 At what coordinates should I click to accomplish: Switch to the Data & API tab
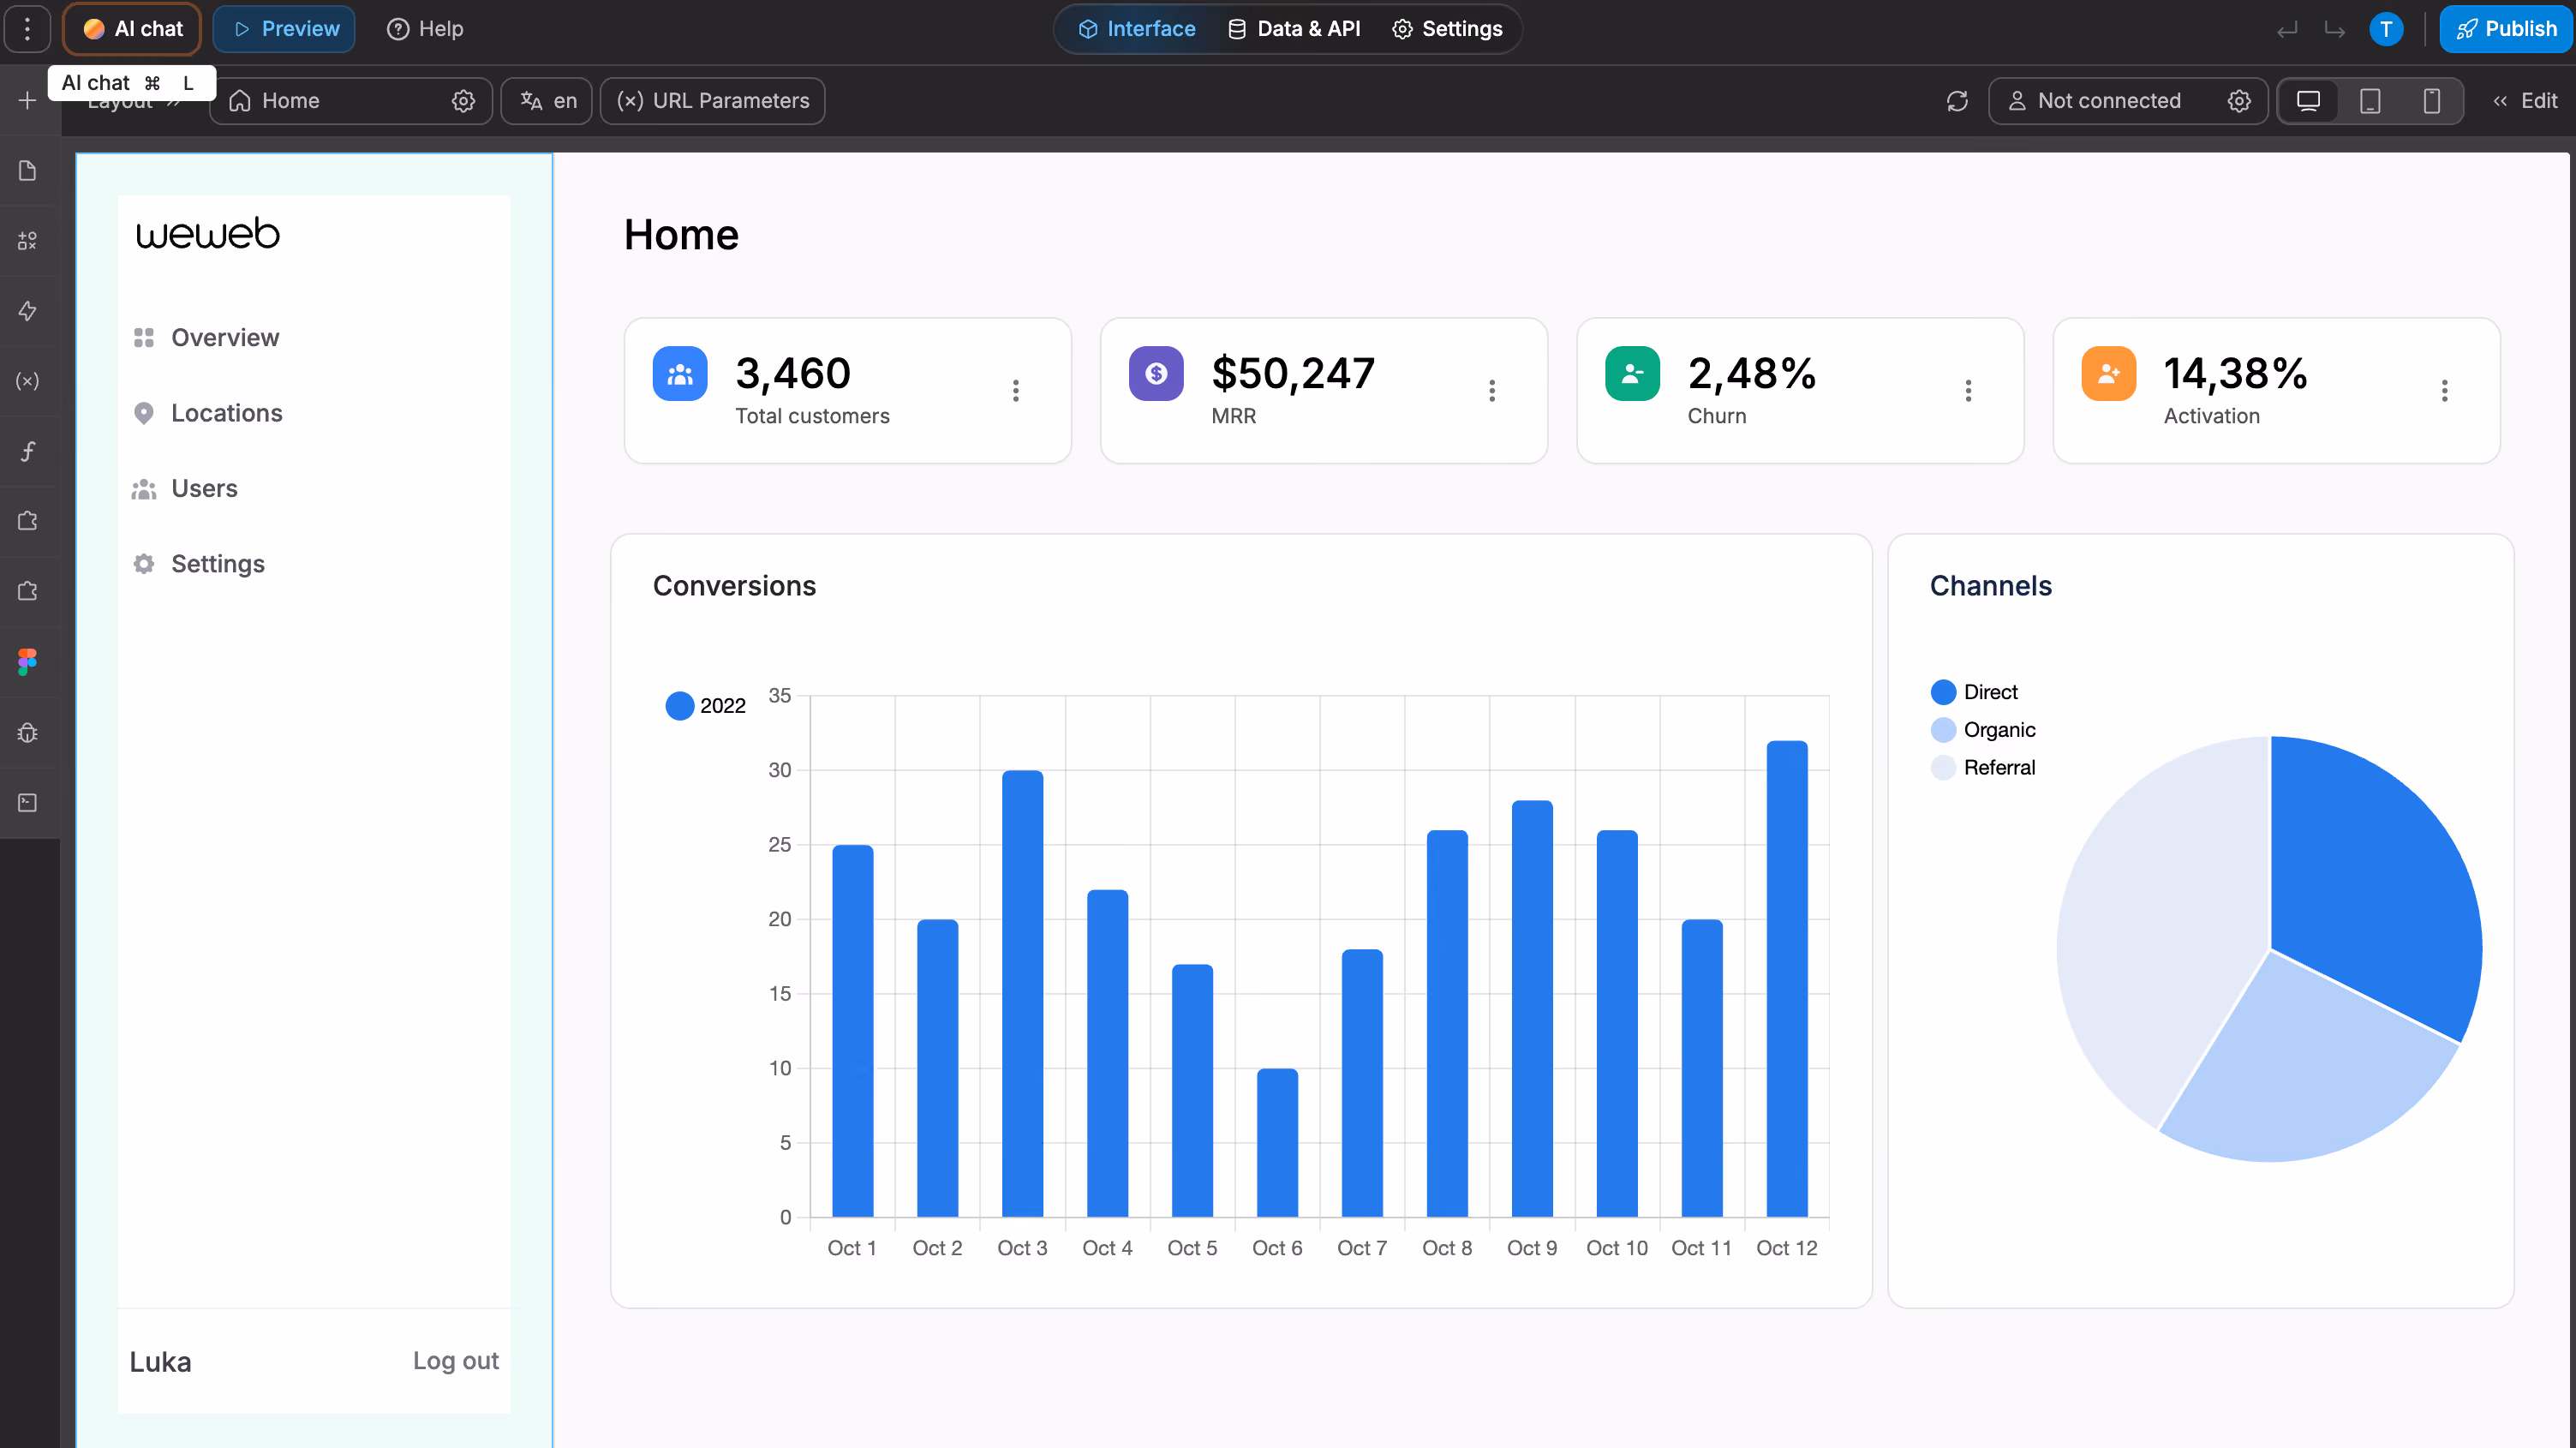tap(1294, 29)
